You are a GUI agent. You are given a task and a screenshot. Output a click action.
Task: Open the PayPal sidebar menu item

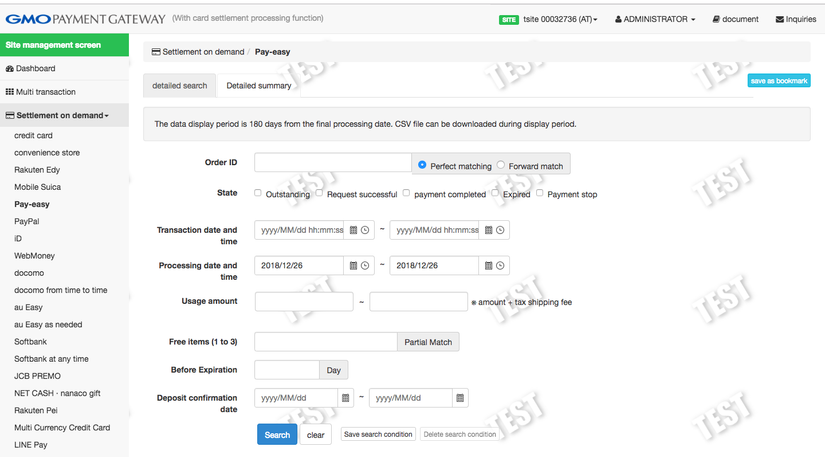pyautogui.click(x=27, y=221)
